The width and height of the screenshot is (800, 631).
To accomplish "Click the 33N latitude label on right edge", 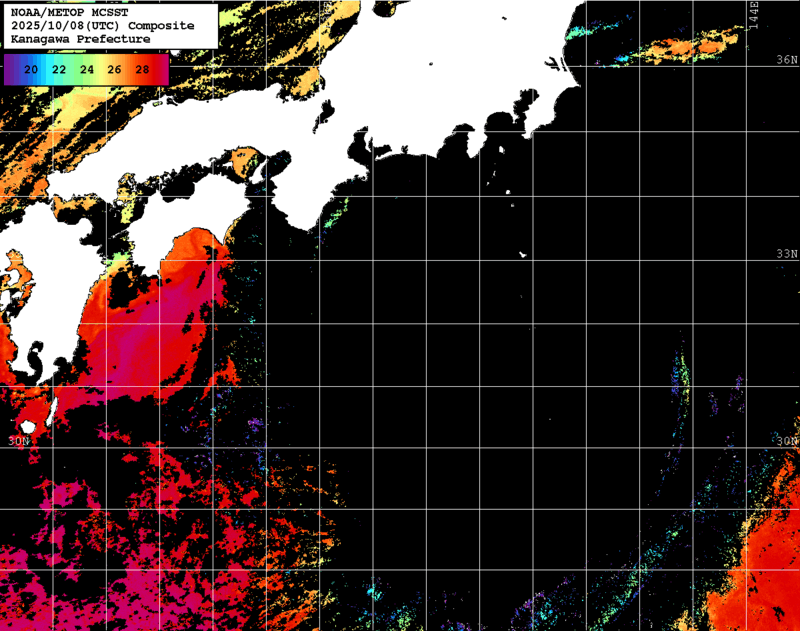I will click(x=788, y=254).
